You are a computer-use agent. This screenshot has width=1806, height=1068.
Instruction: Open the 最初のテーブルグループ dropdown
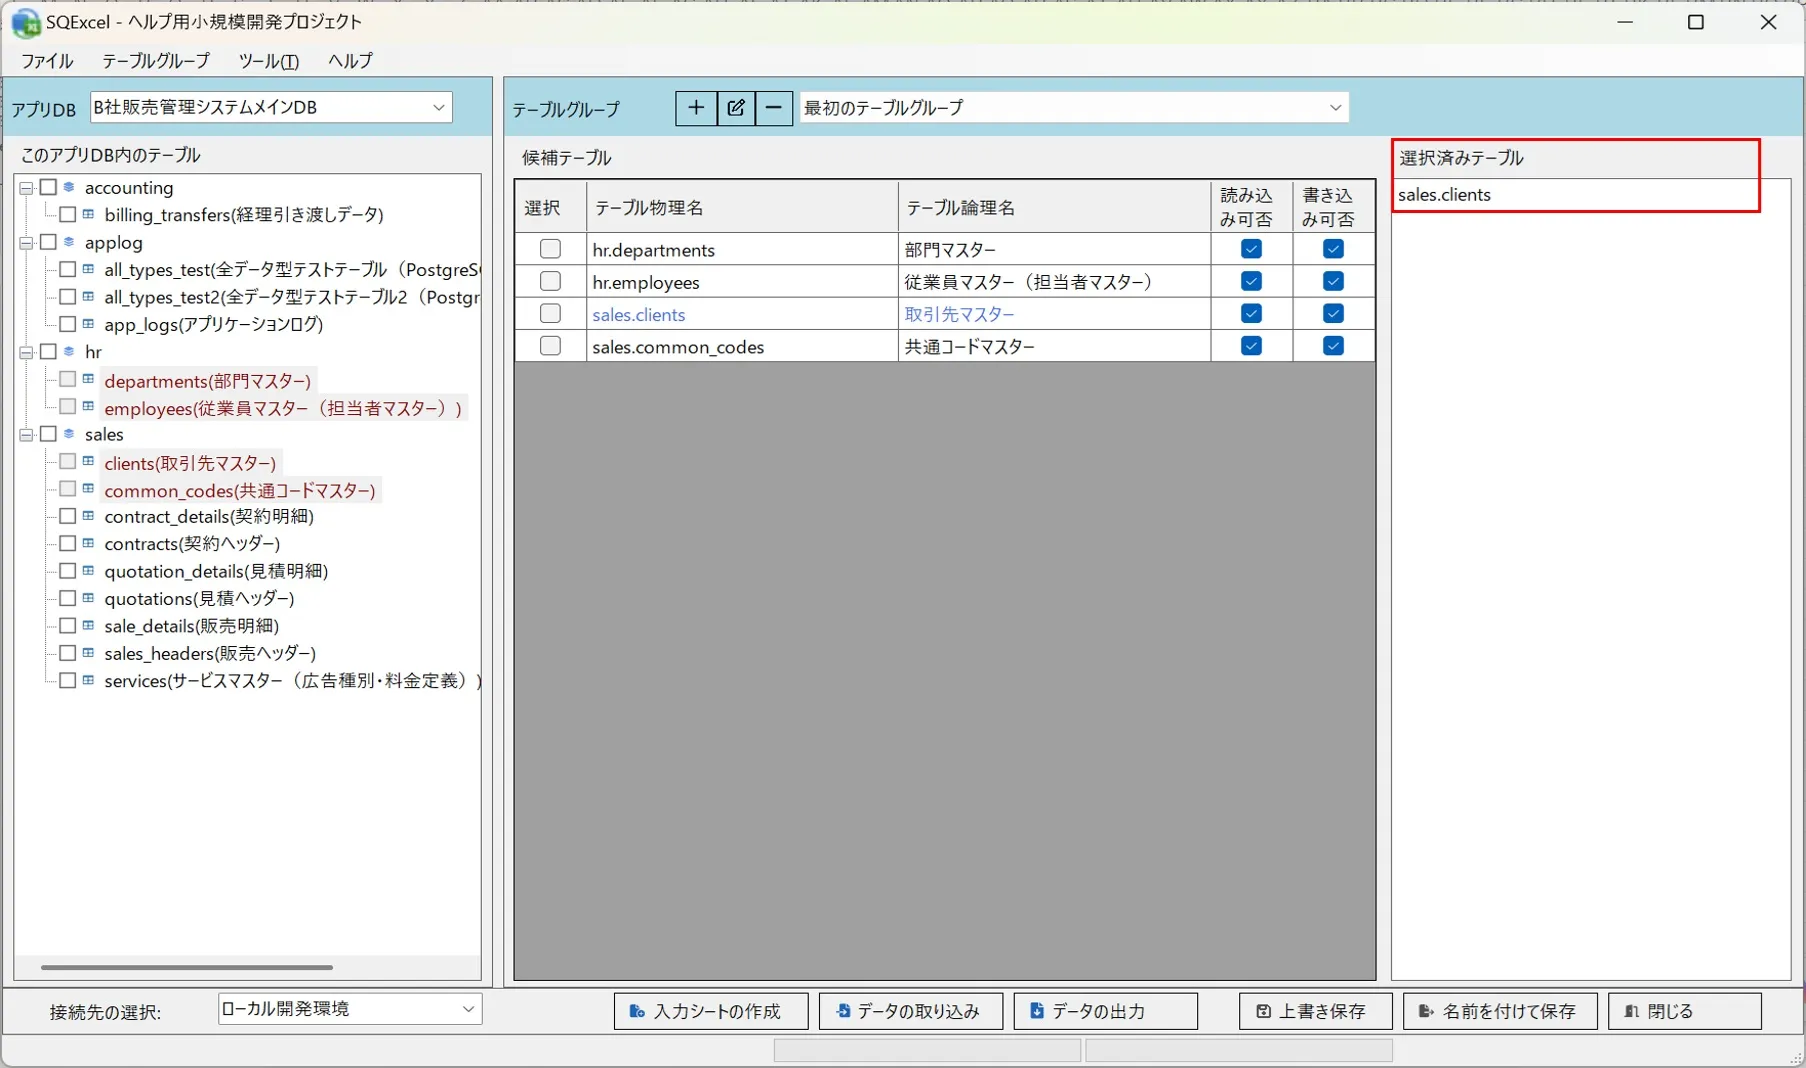1074,107
